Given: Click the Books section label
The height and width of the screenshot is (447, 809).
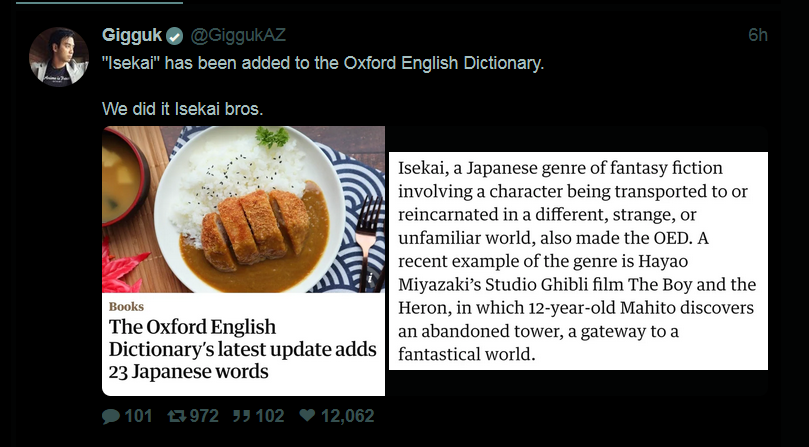Looking at the screenshot, I should [x=126, y=306].
